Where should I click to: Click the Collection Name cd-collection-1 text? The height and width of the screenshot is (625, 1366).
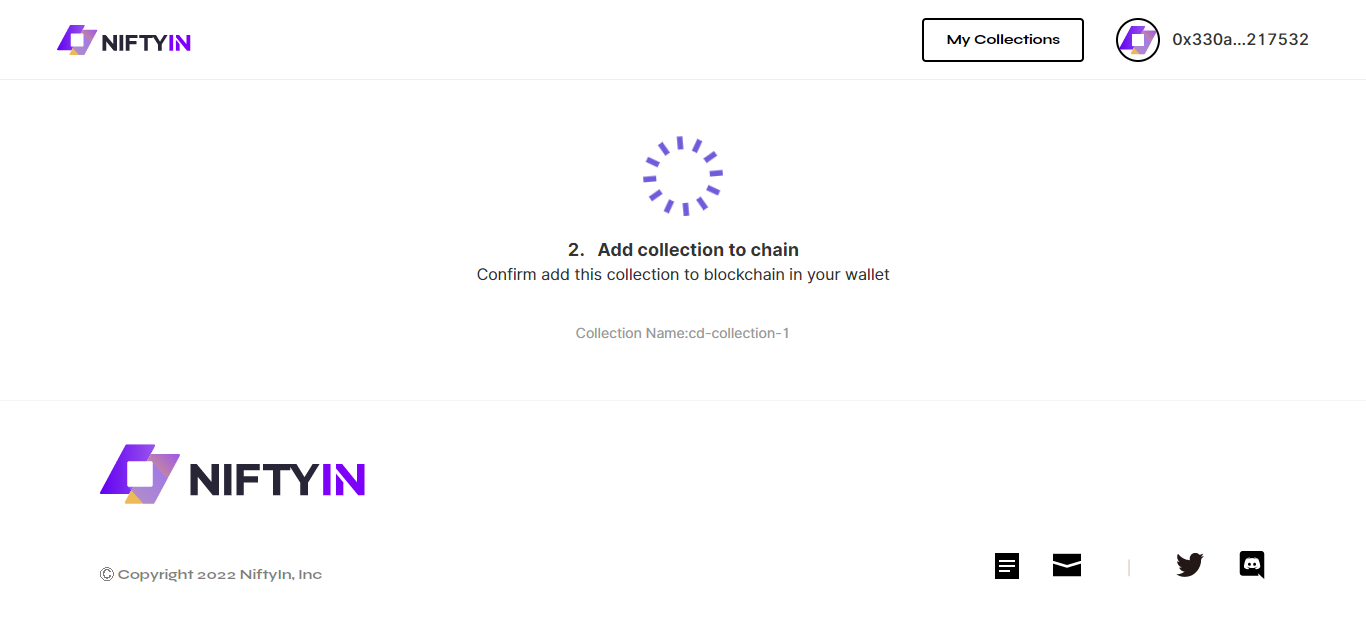pyautogui.click(x=683, y=333)
